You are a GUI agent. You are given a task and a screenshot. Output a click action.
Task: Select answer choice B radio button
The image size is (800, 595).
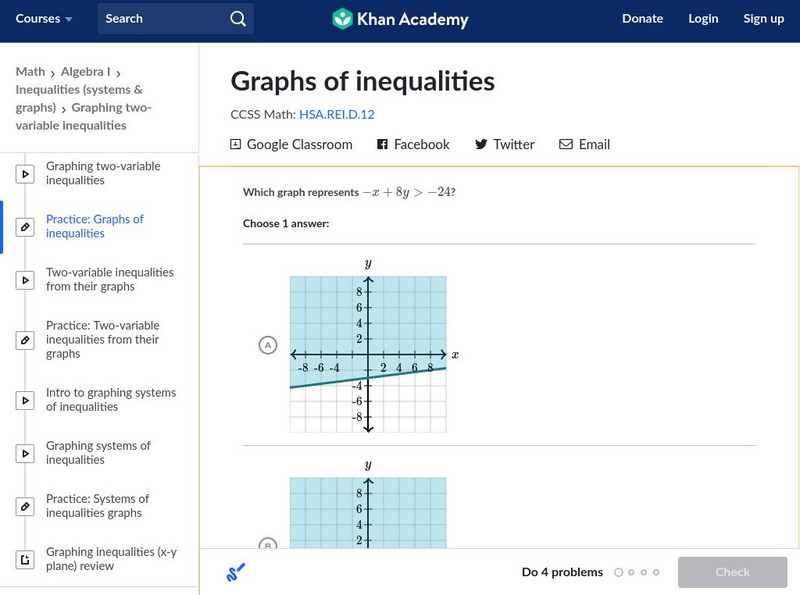click(x=267, y=545)
